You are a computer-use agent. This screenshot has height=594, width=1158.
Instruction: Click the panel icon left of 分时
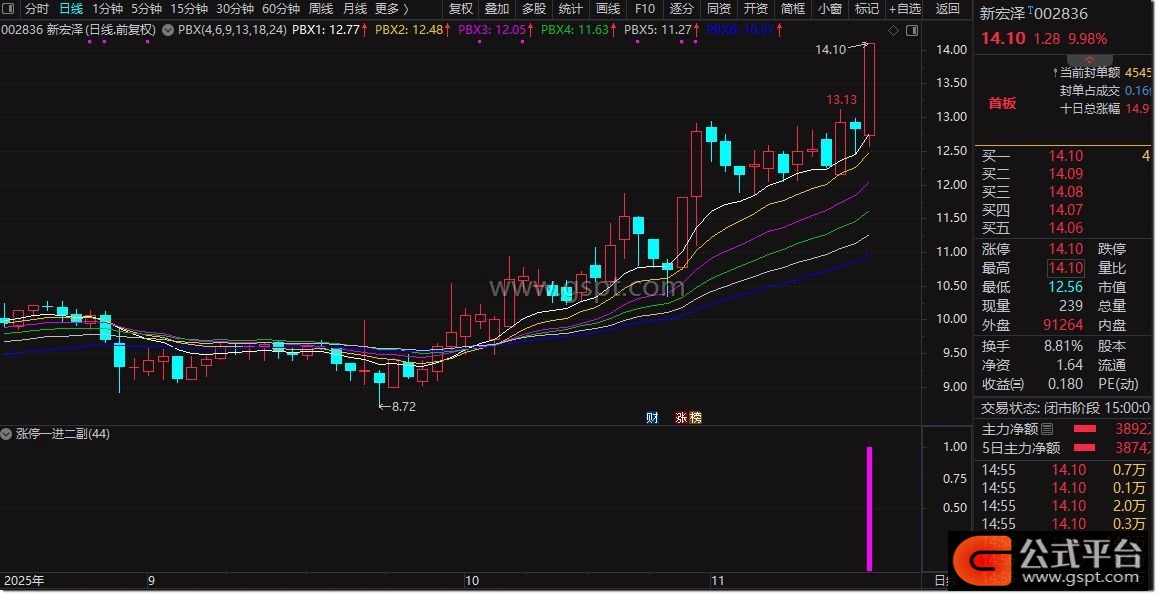[x=10, y=9]
